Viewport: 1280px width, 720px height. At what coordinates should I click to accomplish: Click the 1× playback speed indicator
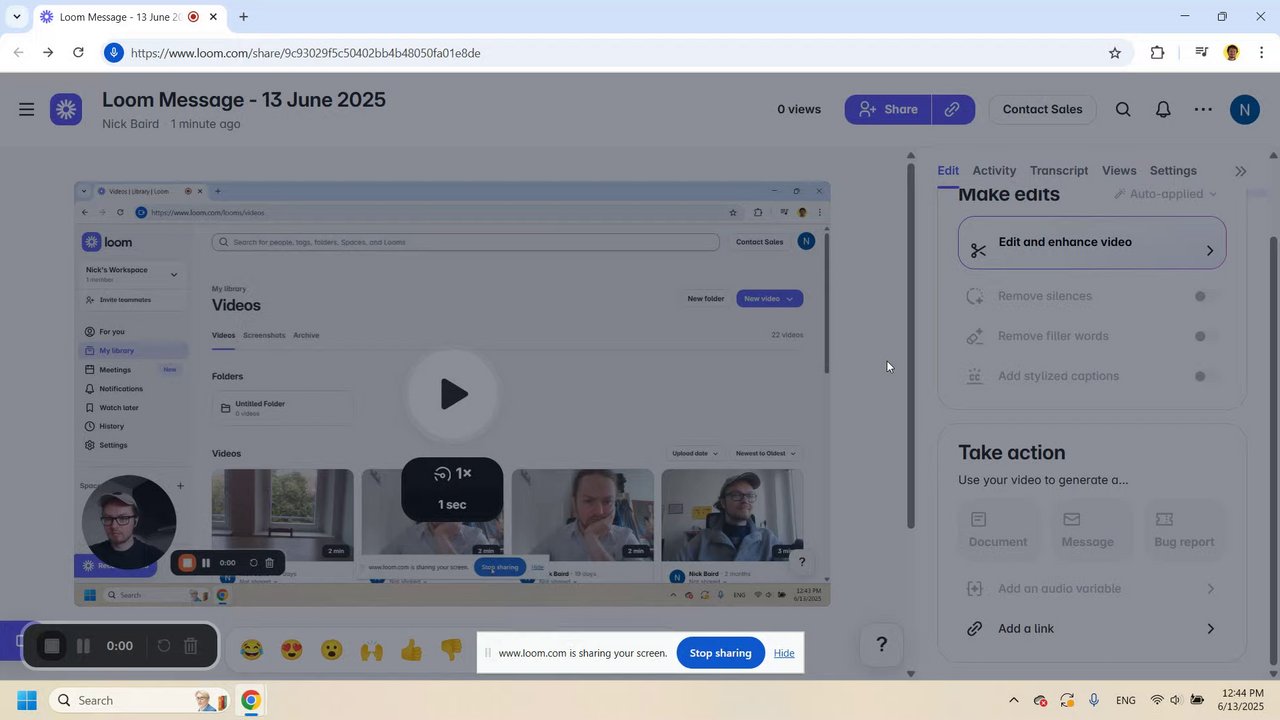[x=453, y=473]
